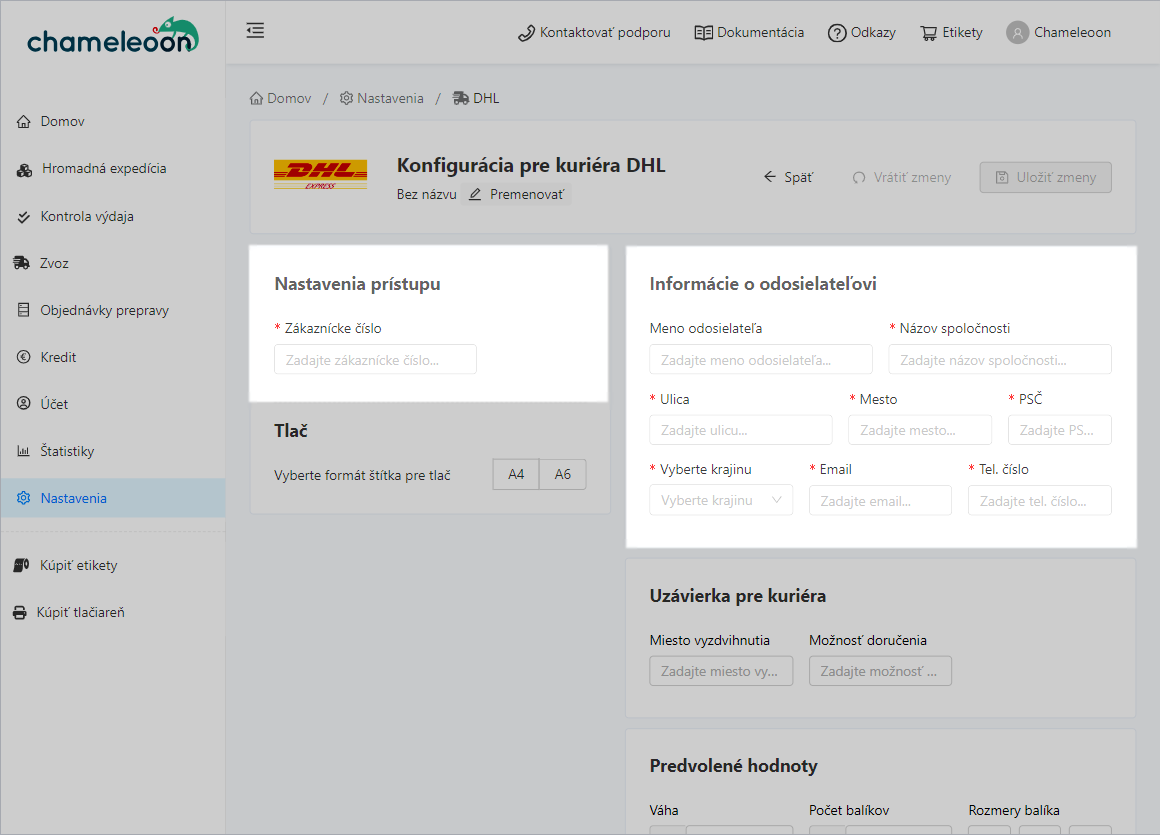1160x835 pixels.
Task: Click the Späť back button
Action: pos(789,176)
